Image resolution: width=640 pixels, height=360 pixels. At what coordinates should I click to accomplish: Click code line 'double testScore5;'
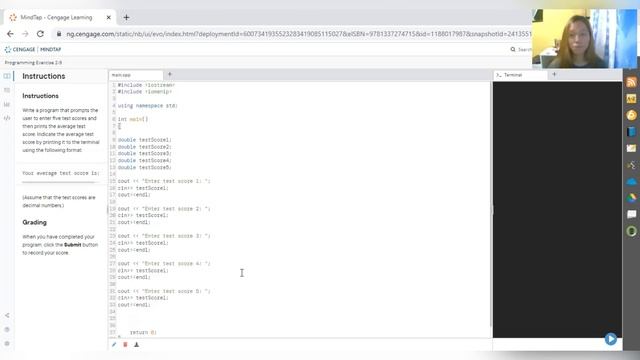click(x=145, y=167)
